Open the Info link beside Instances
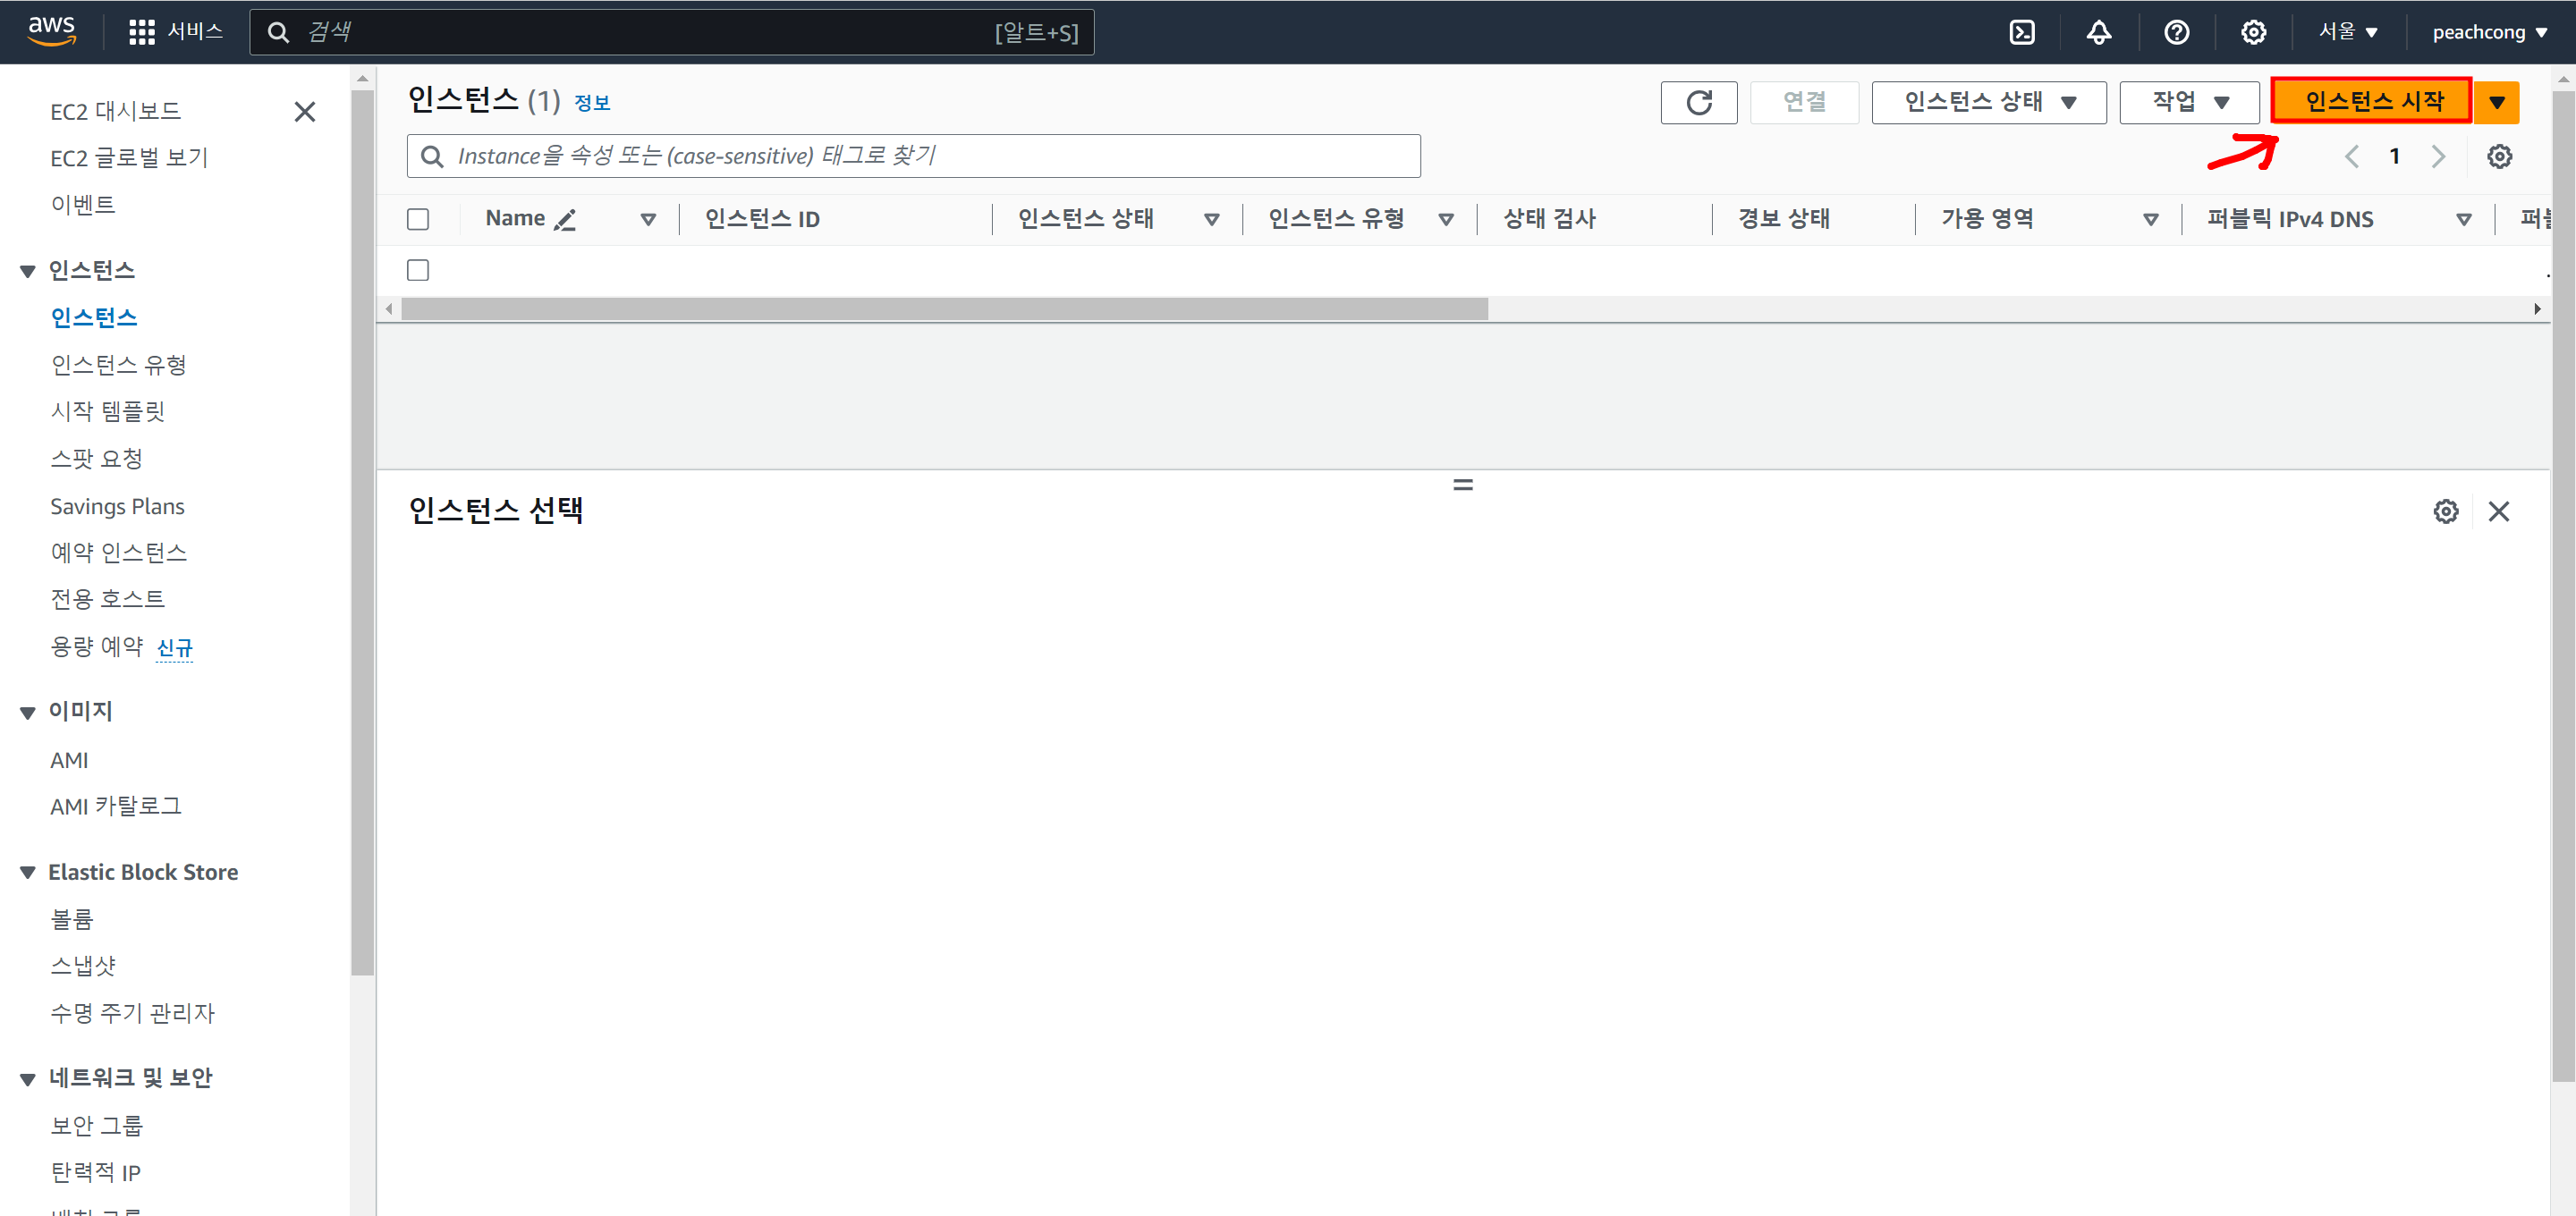 (592, 102)
